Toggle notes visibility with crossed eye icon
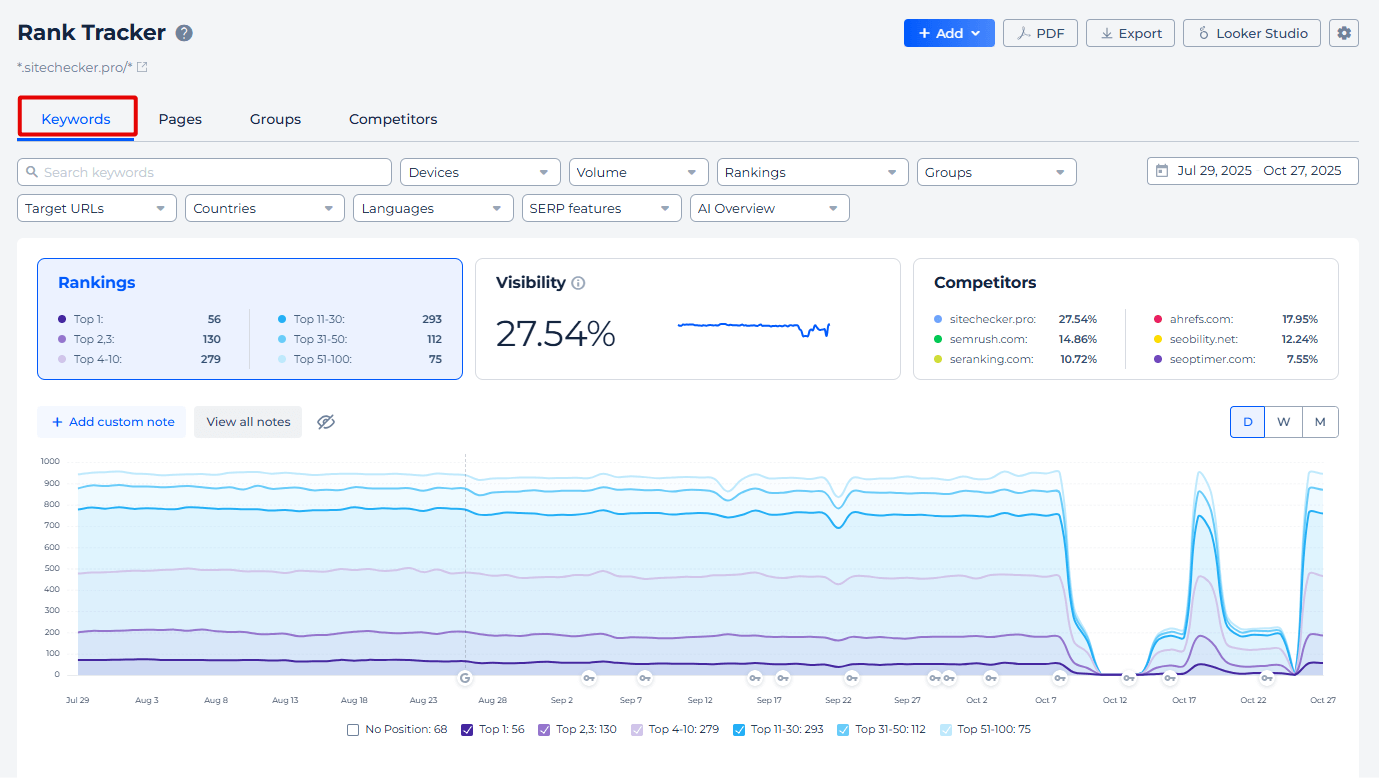This screenshot has width=1379, height=778. [x=325, y=422]
